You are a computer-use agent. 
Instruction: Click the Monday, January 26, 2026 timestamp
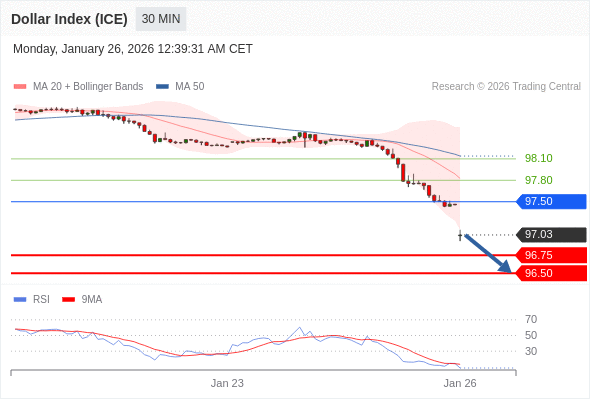(133, 49)
